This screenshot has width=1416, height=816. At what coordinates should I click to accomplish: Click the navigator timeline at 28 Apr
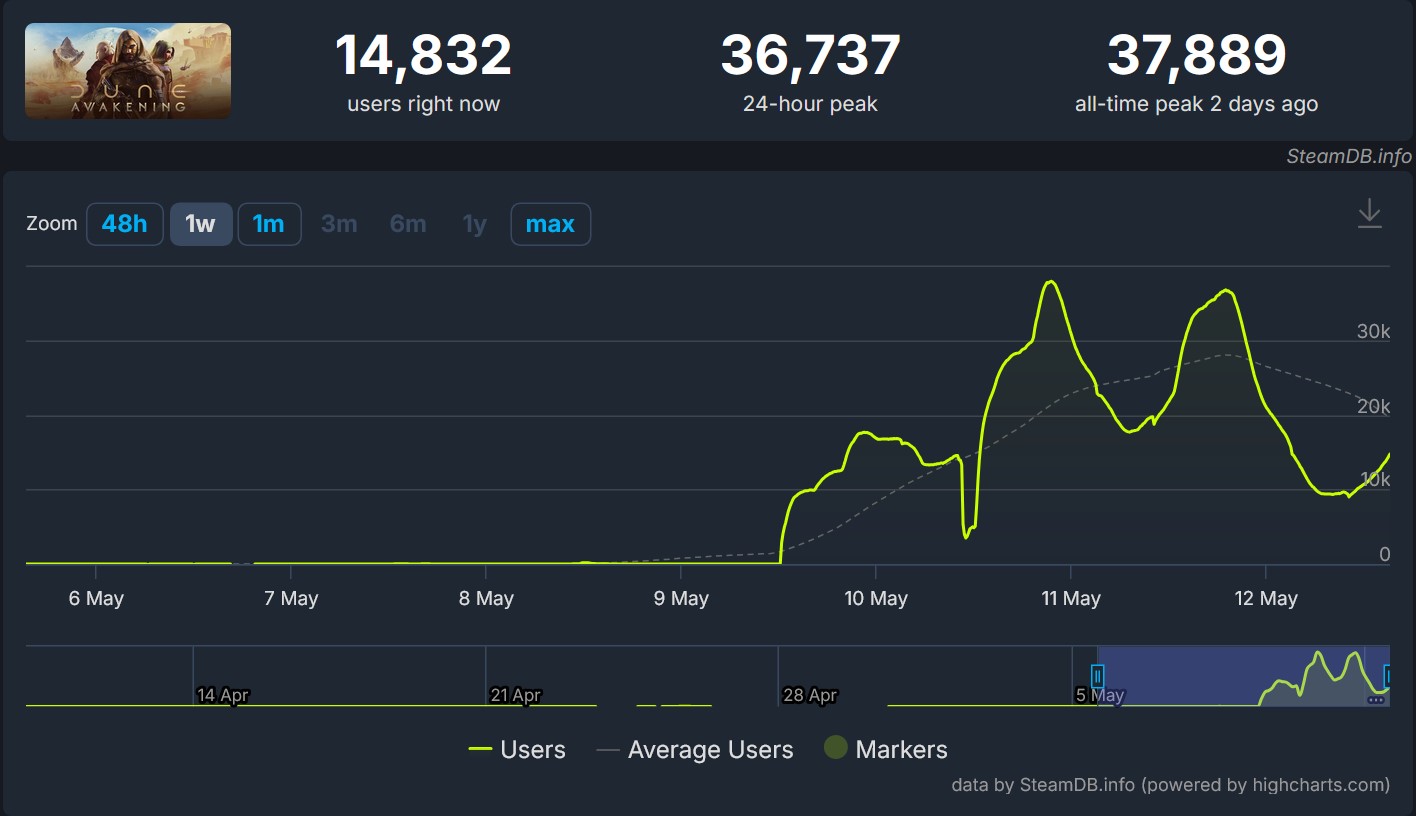(x=810, y=694)
